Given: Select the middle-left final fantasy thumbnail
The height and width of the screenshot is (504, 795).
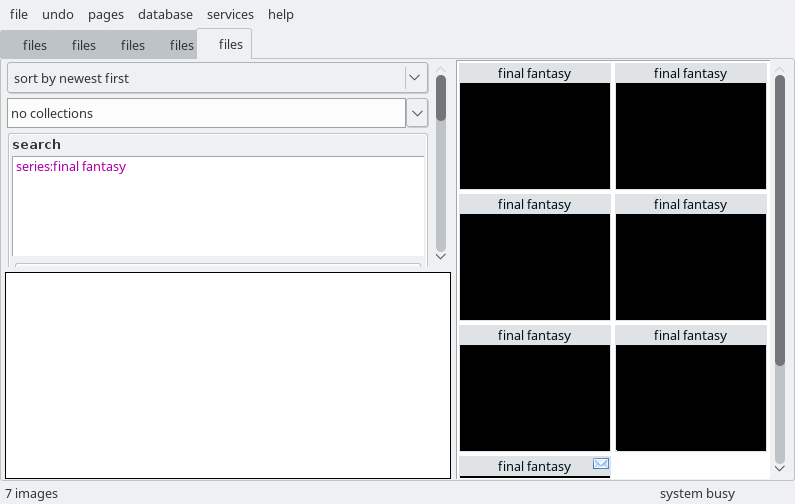Looking at the screenshot, I should point(535,257).
